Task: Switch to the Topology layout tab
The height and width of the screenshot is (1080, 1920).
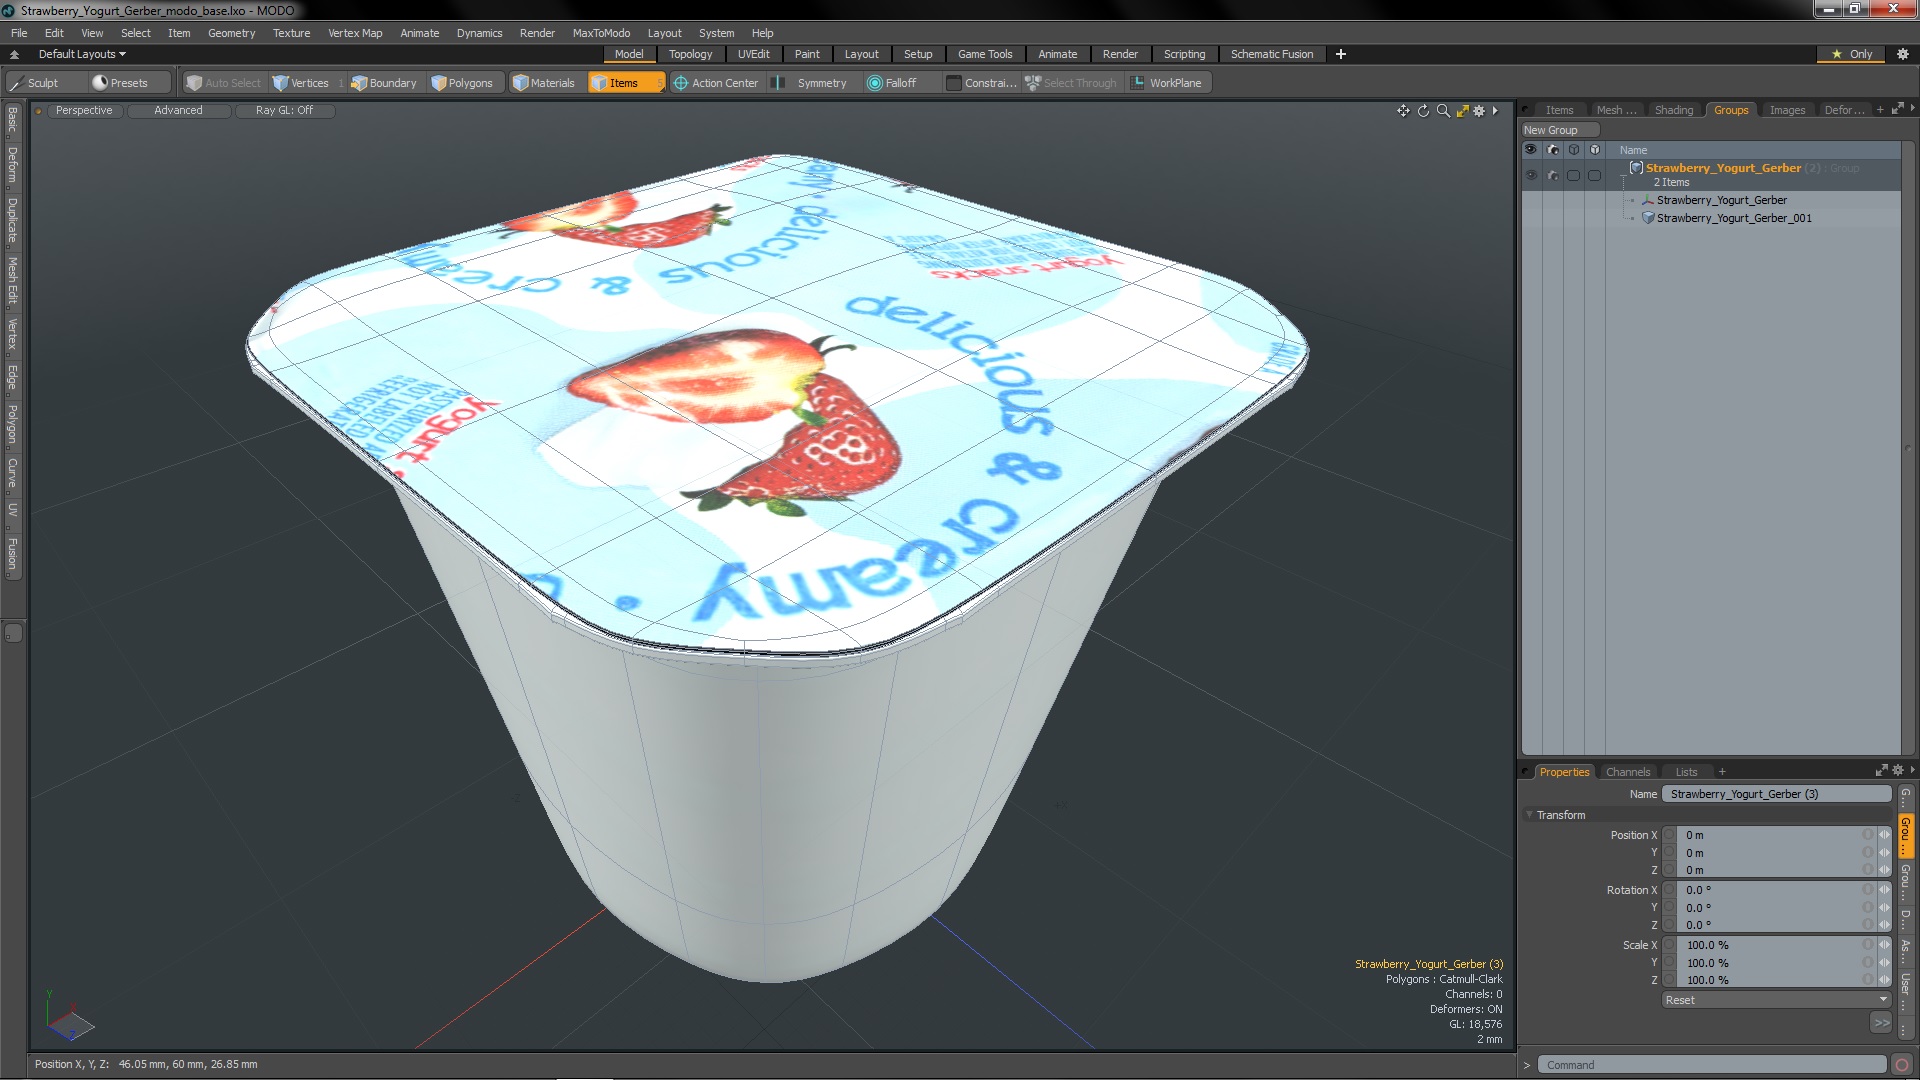Action: point(690,54)
